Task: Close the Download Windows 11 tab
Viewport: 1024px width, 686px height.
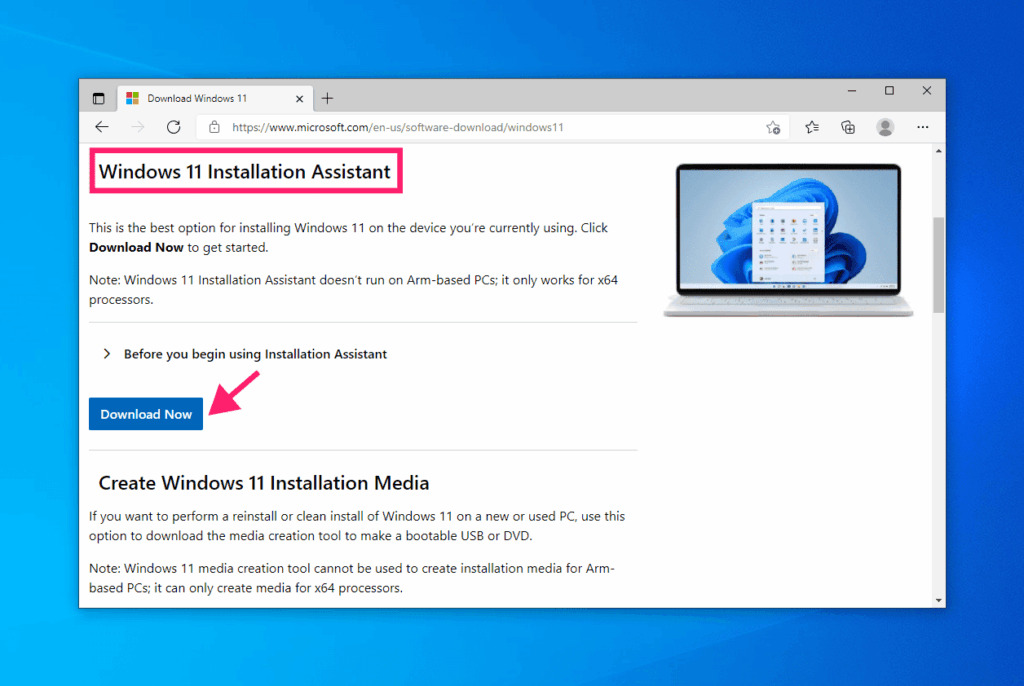Action: tap(299, 99)
